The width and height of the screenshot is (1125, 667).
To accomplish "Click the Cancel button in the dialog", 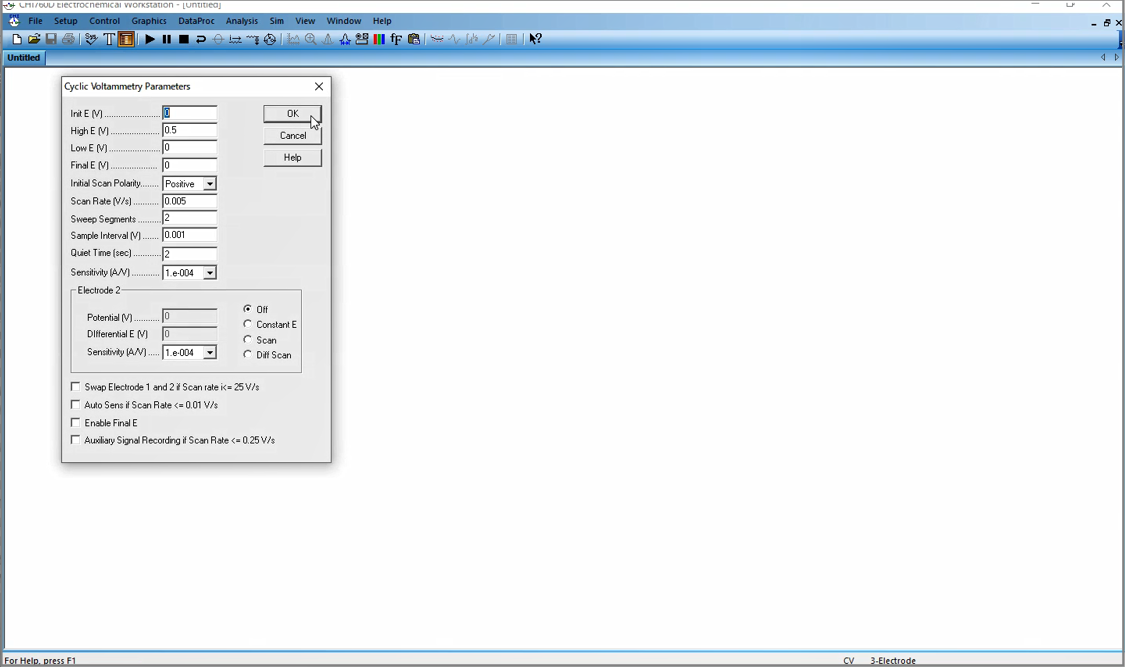I will [292, 136].
